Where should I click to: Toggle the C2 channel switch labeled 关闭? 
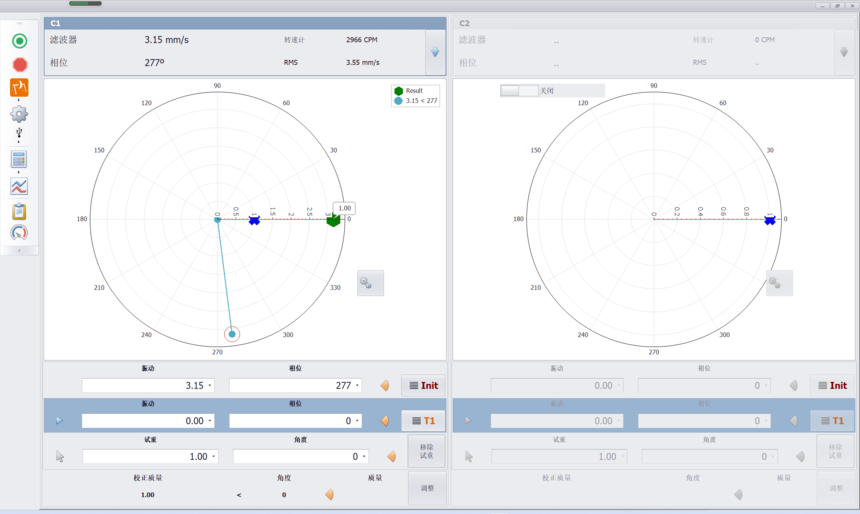(x=520, y=91)
